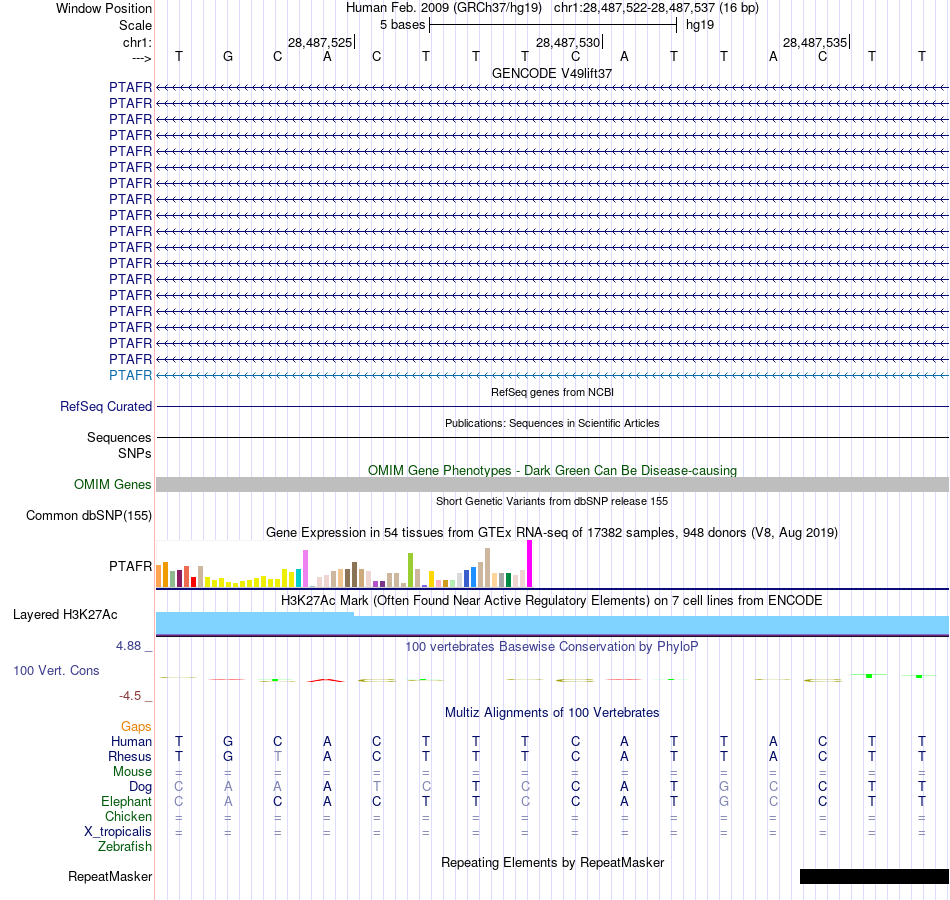Click the Dog species label
950x900 pixels.
click(140, 787)
